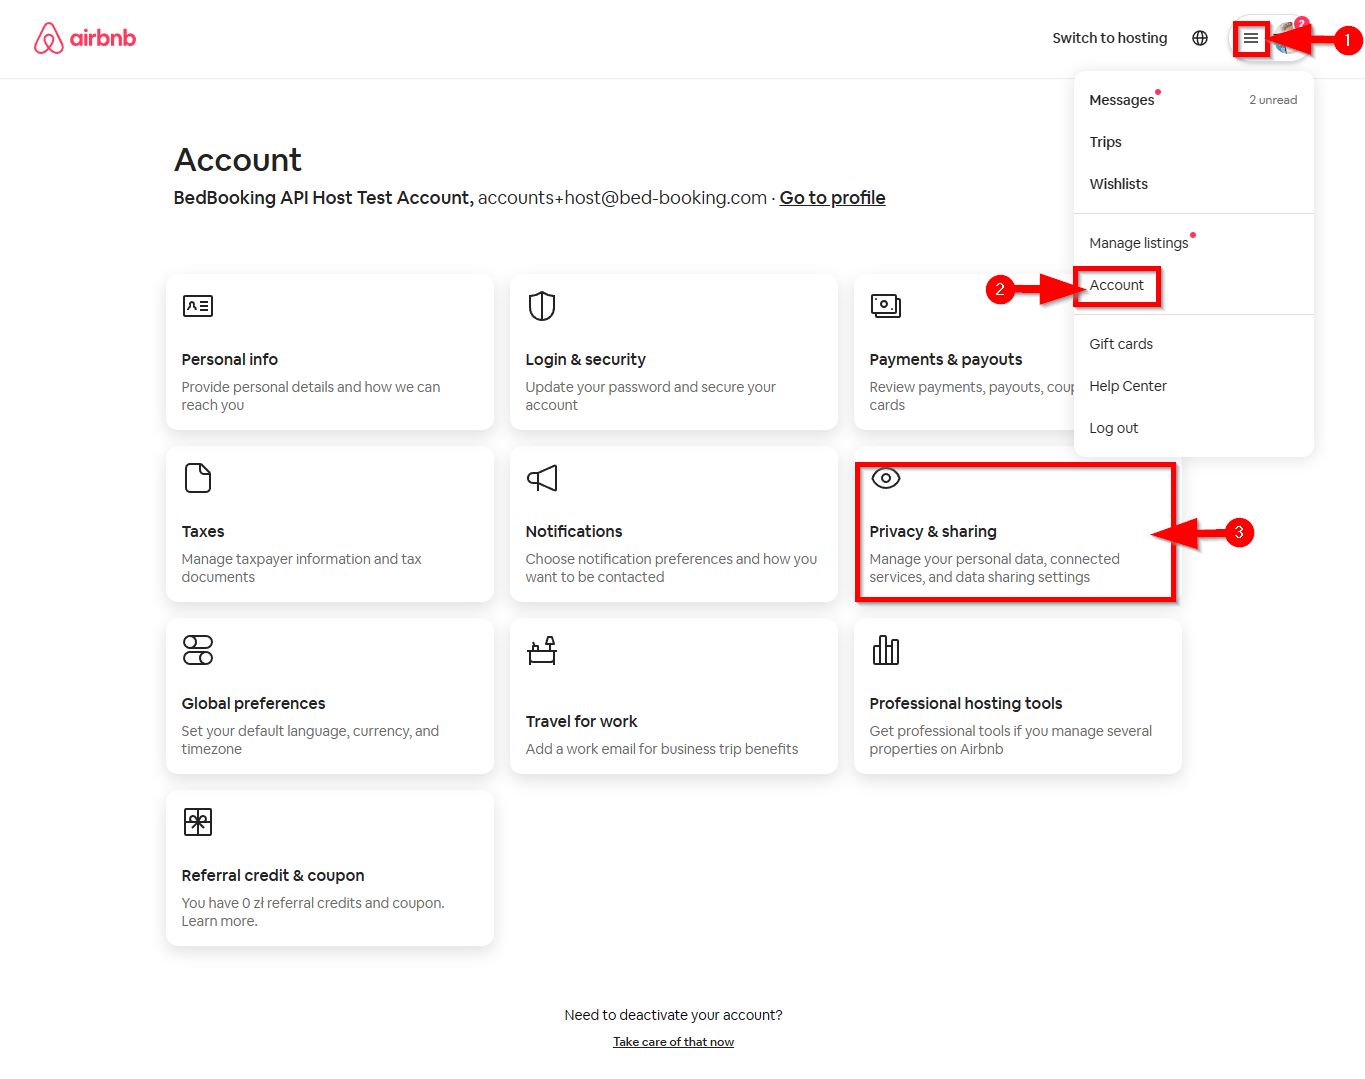Image resolution: width=1365 pixels, height=1079 pixels.
Task: Open the hamburger user menu
Action: coord(1251,39)
